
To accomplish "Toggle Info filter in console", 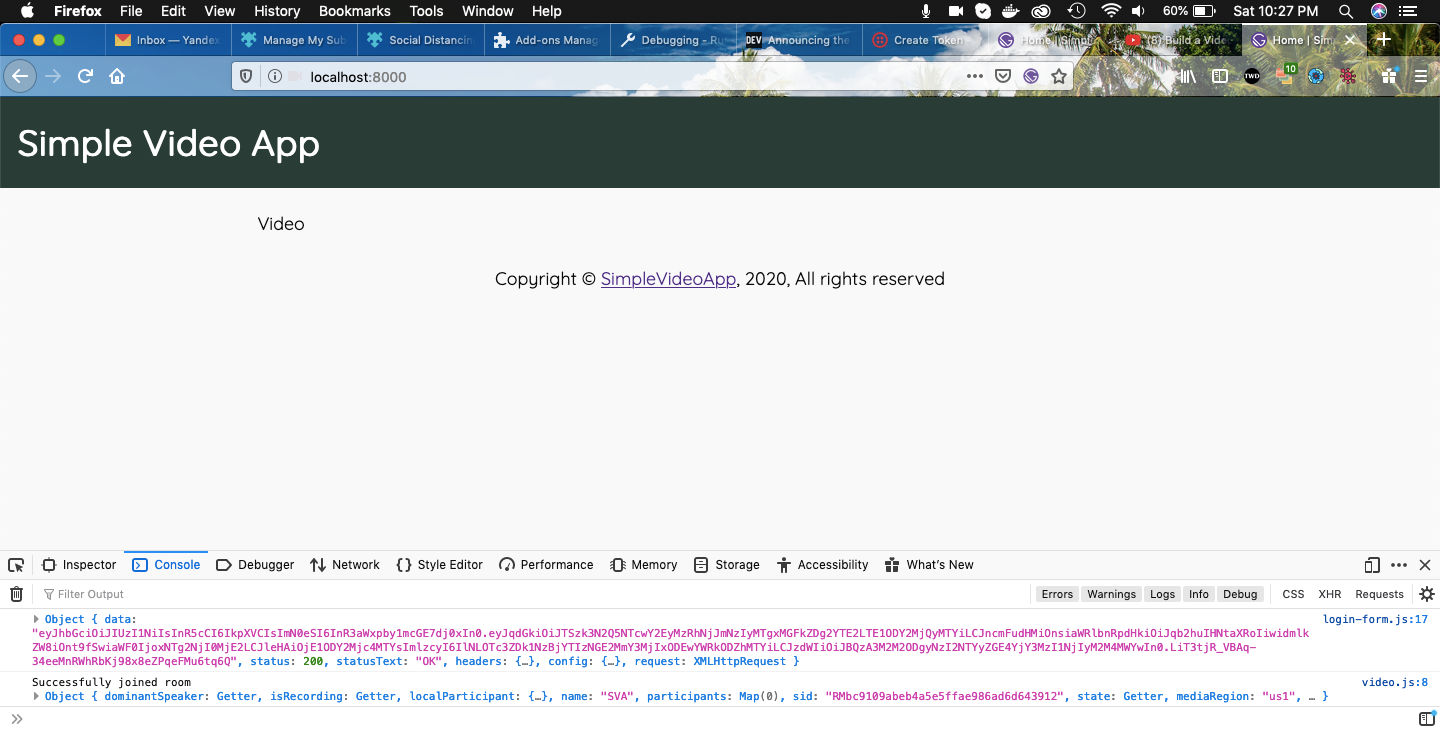I will [1199, 594].
